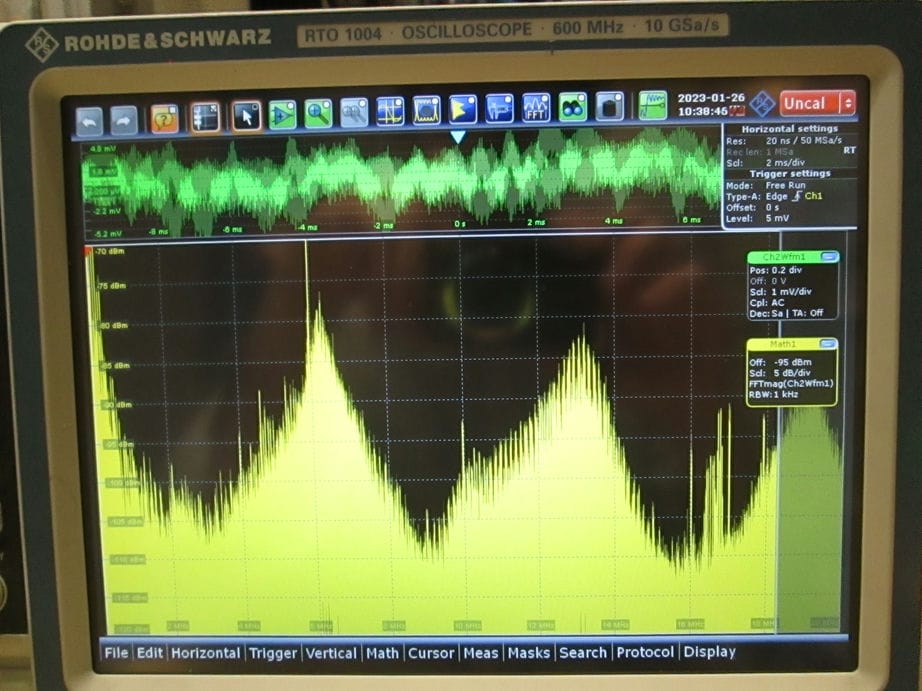
Task: Open the Search menu
Action: pos(583,652)
